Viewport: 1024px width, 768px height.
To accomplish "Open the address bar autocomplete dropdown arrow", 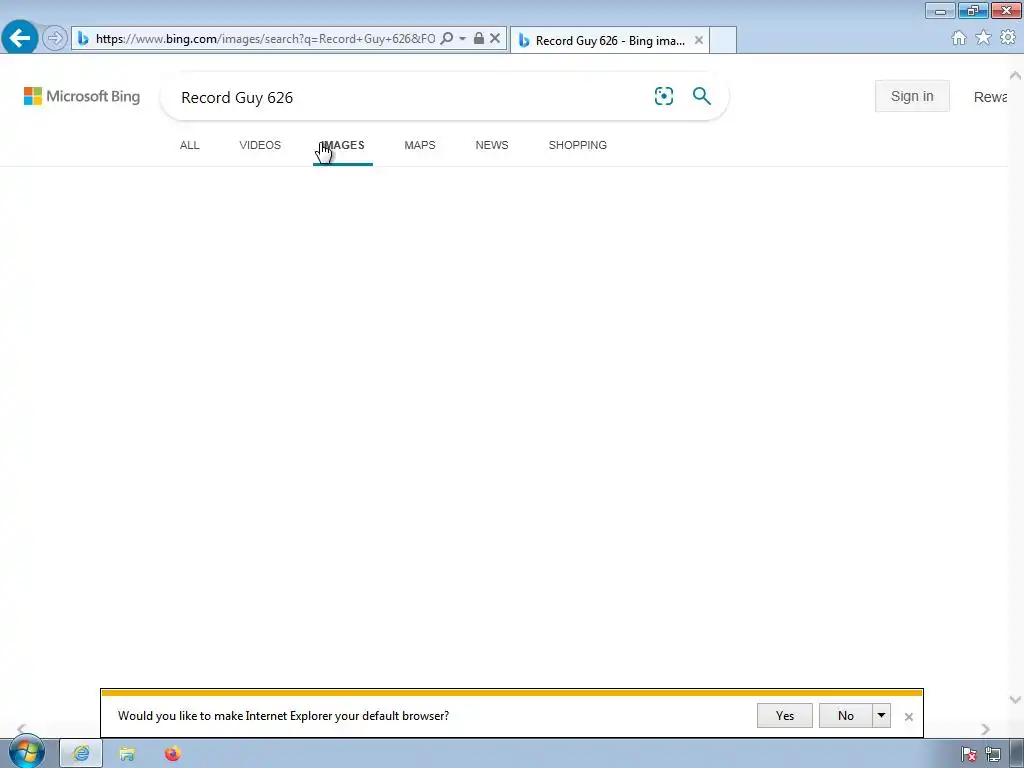I will [x=462, y=39].
